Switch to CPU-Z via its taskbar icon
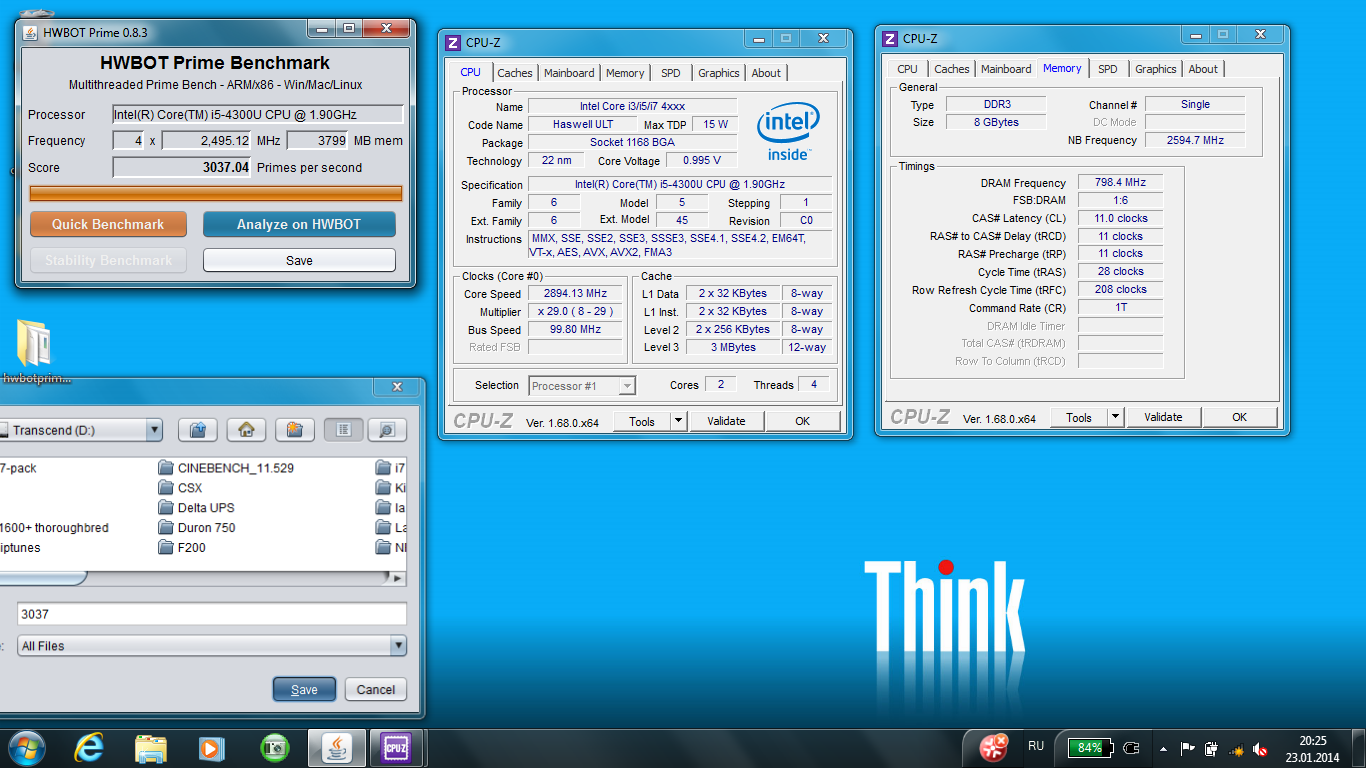 (397, 748)
